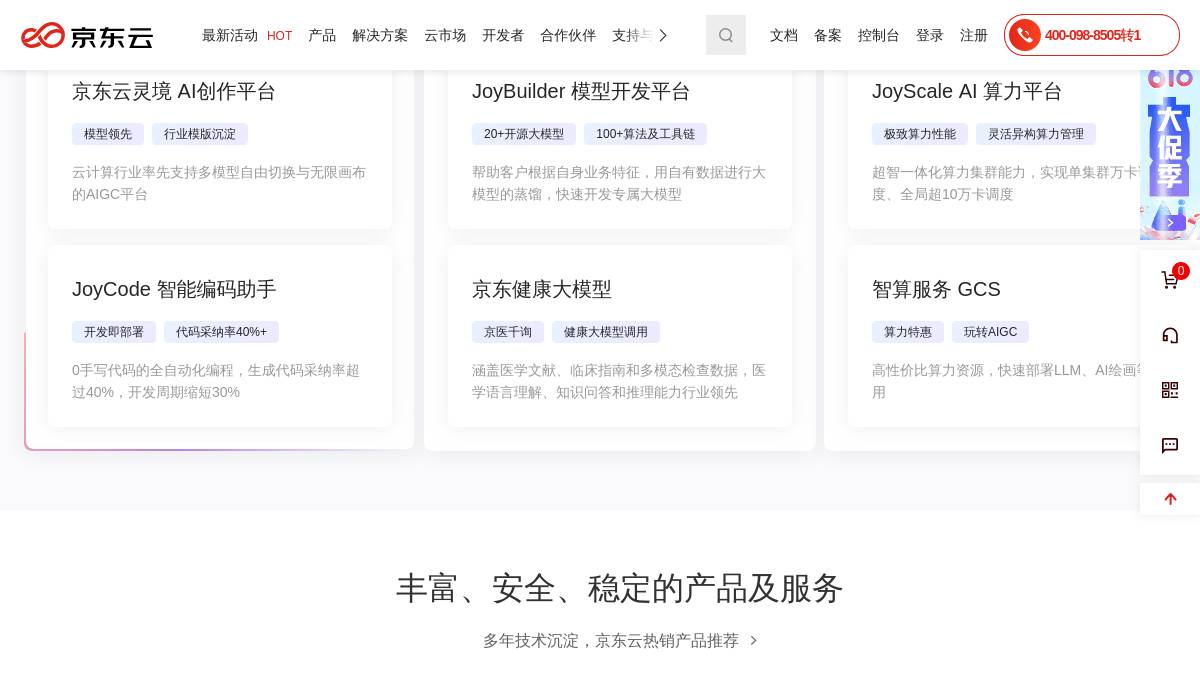Click the back-to-top arrow icon

(x=1170, y=499)
